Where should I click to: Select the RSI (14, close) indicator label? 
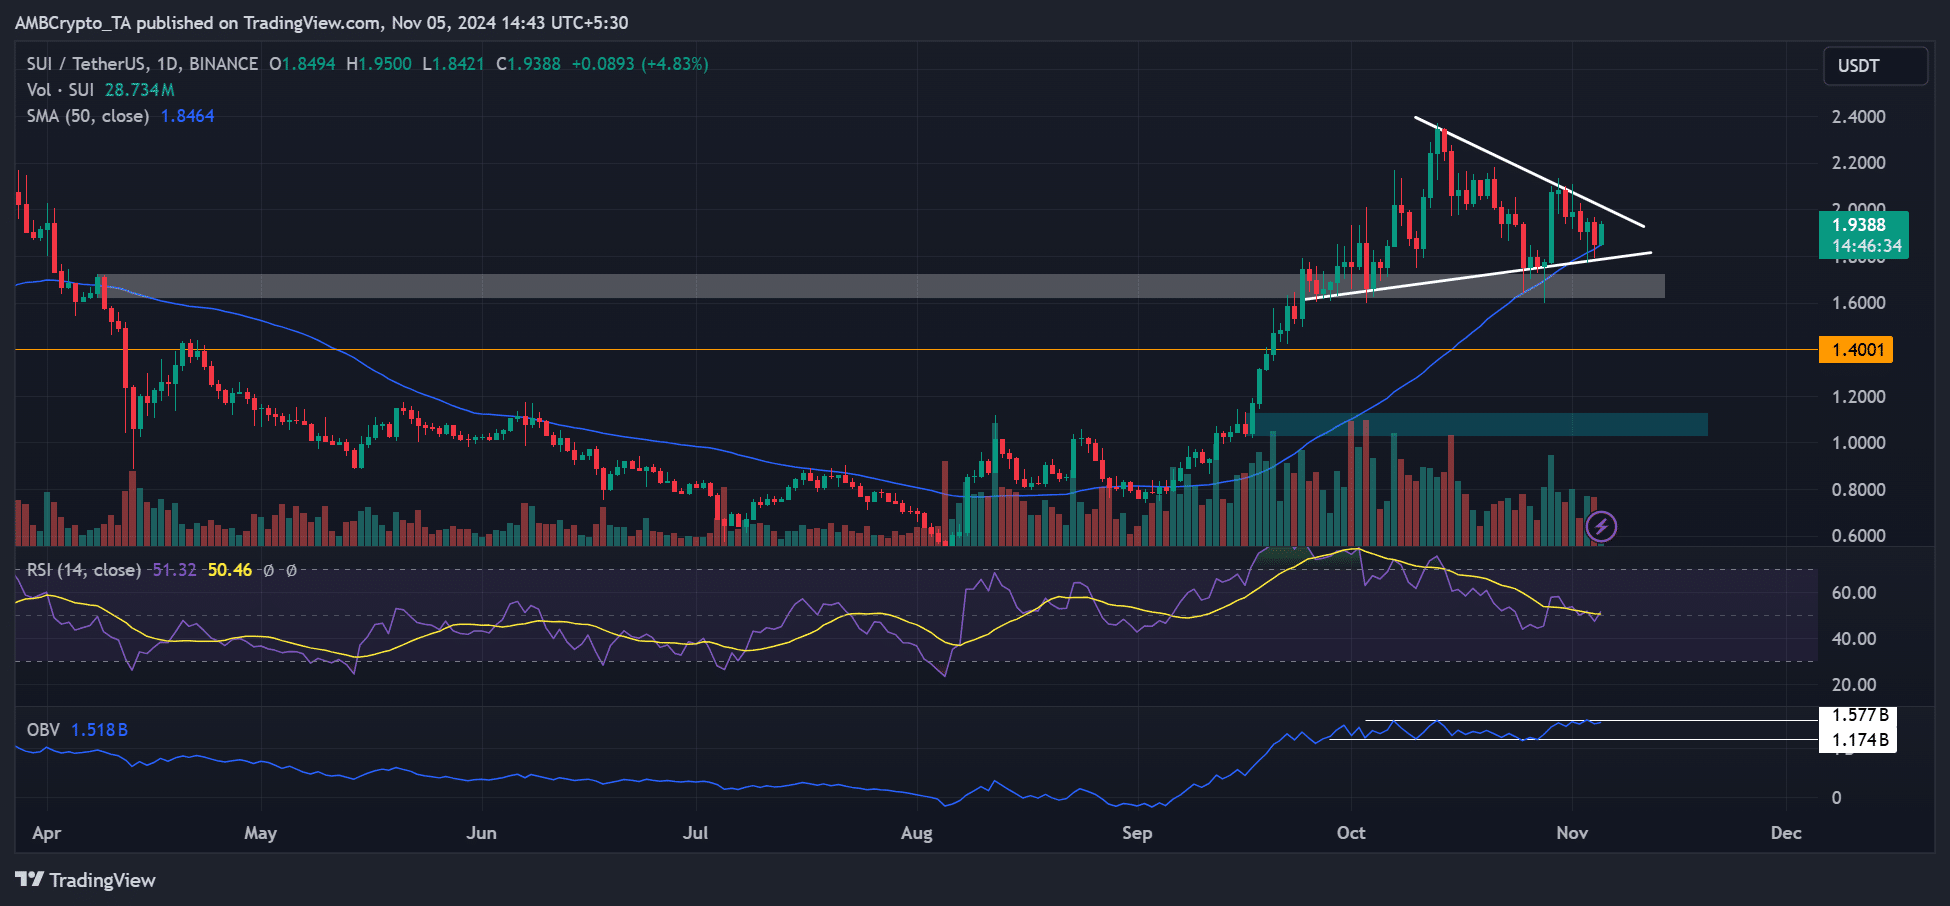click(x=84, y=570)
